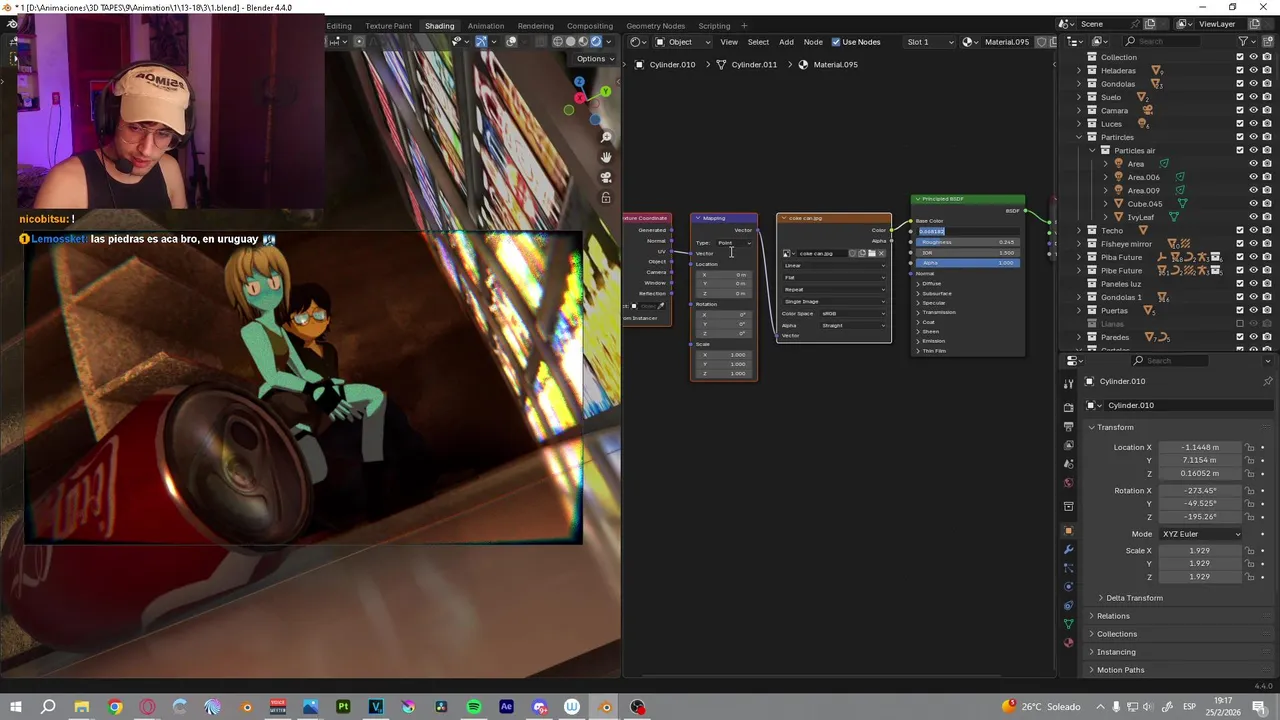Screen dimensions: 1280x720
Task: Toggle the Use Nodes checkbox
Action: click(835, 42)
